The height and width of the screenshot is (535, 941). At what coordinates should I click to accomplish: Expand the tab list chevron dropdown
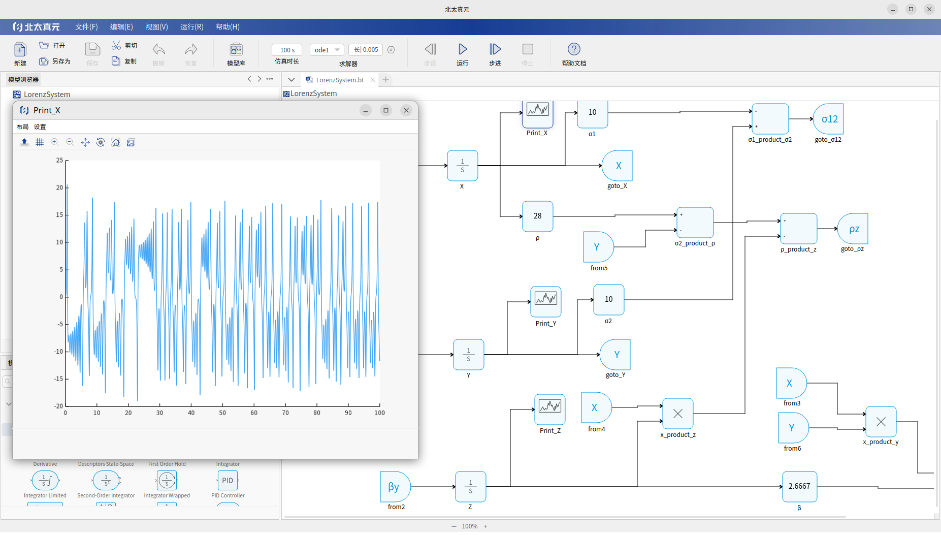click(x=291, y=79)
